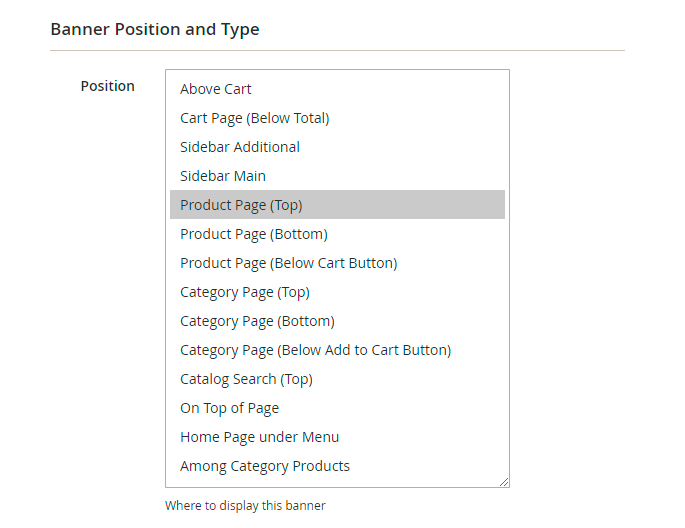This screenshot has height=528, width=685.
Task: Click blank listbox area right of Above Cart
Action: 400,89
